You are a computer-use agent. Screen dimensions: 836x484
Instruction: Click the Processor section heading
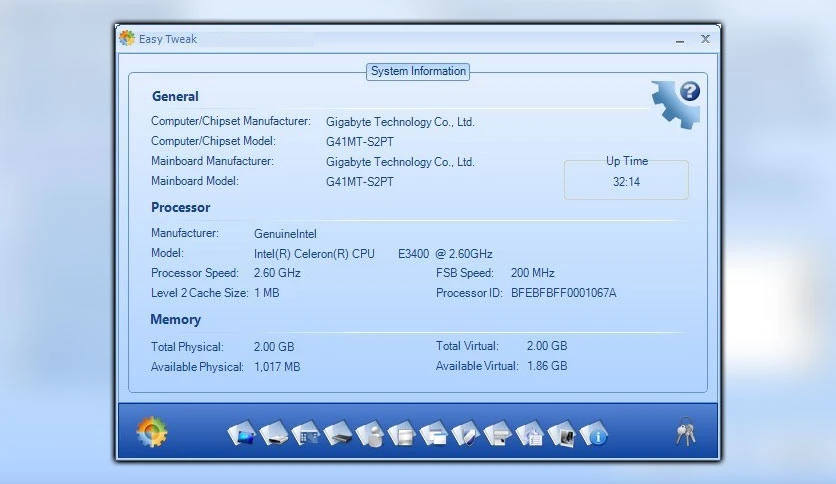point(180,207)
